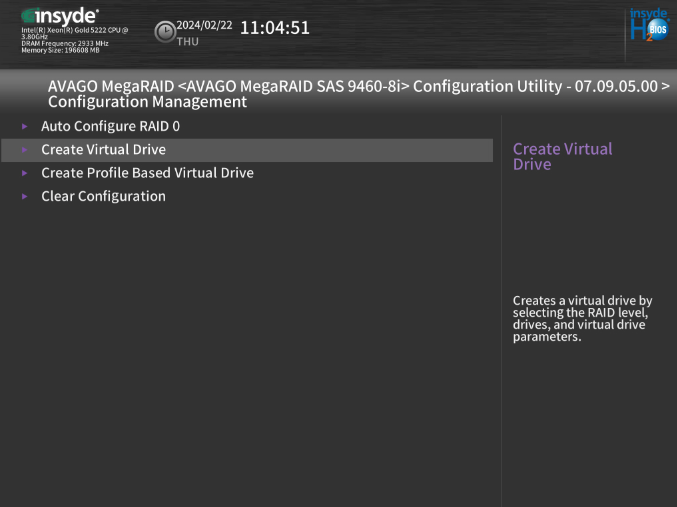Click the AVAGO MegaRAID Configuration Utility title
Image resolution: width=677 pixels, height=507 pixels.
pyautogui.click(x=358, y=86)
